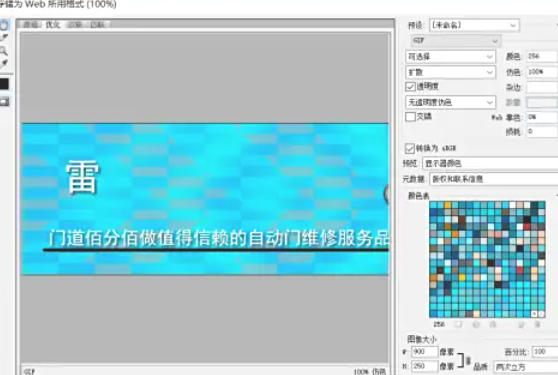Viewport: 558px width, 375px height.
Task: Click the 损耗 0 field
Action: (x=542, y=132)
